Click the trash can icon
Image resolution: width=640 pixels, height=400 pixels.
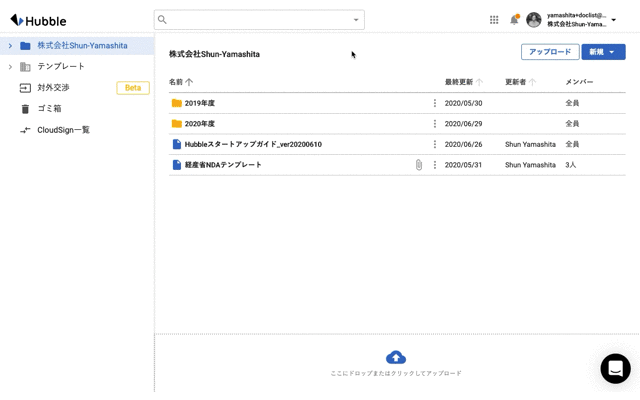pyautogui.click(x=25, y=109)
